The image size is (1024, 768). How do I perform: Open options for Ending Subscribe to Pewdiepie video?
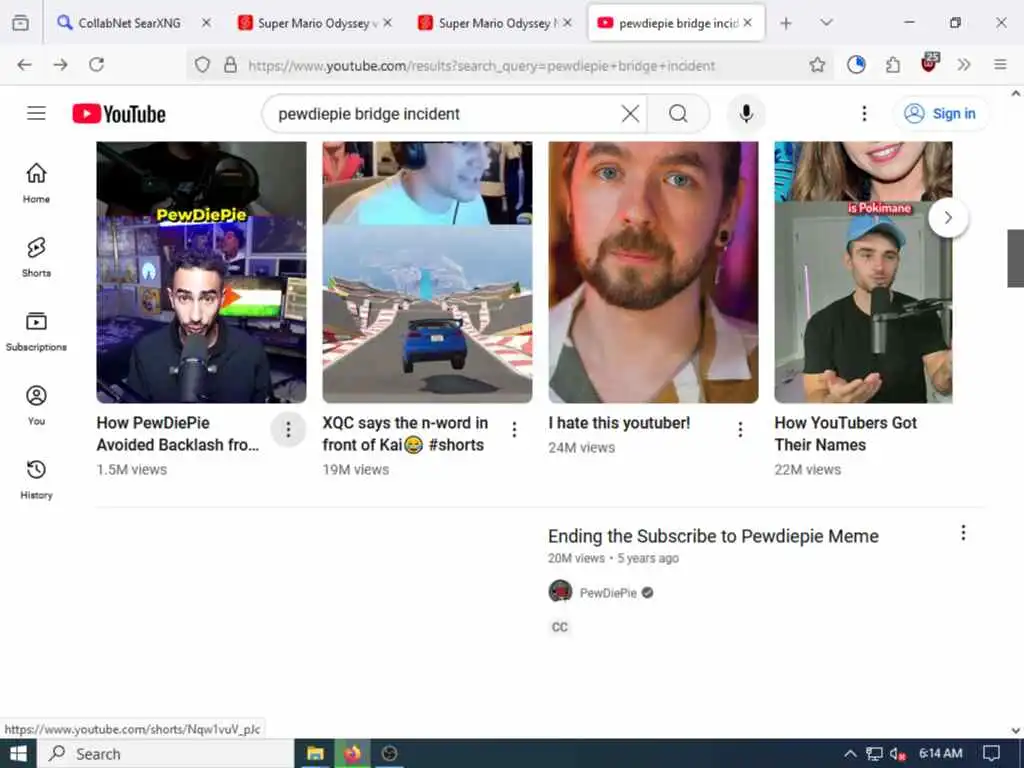point(963,533)
